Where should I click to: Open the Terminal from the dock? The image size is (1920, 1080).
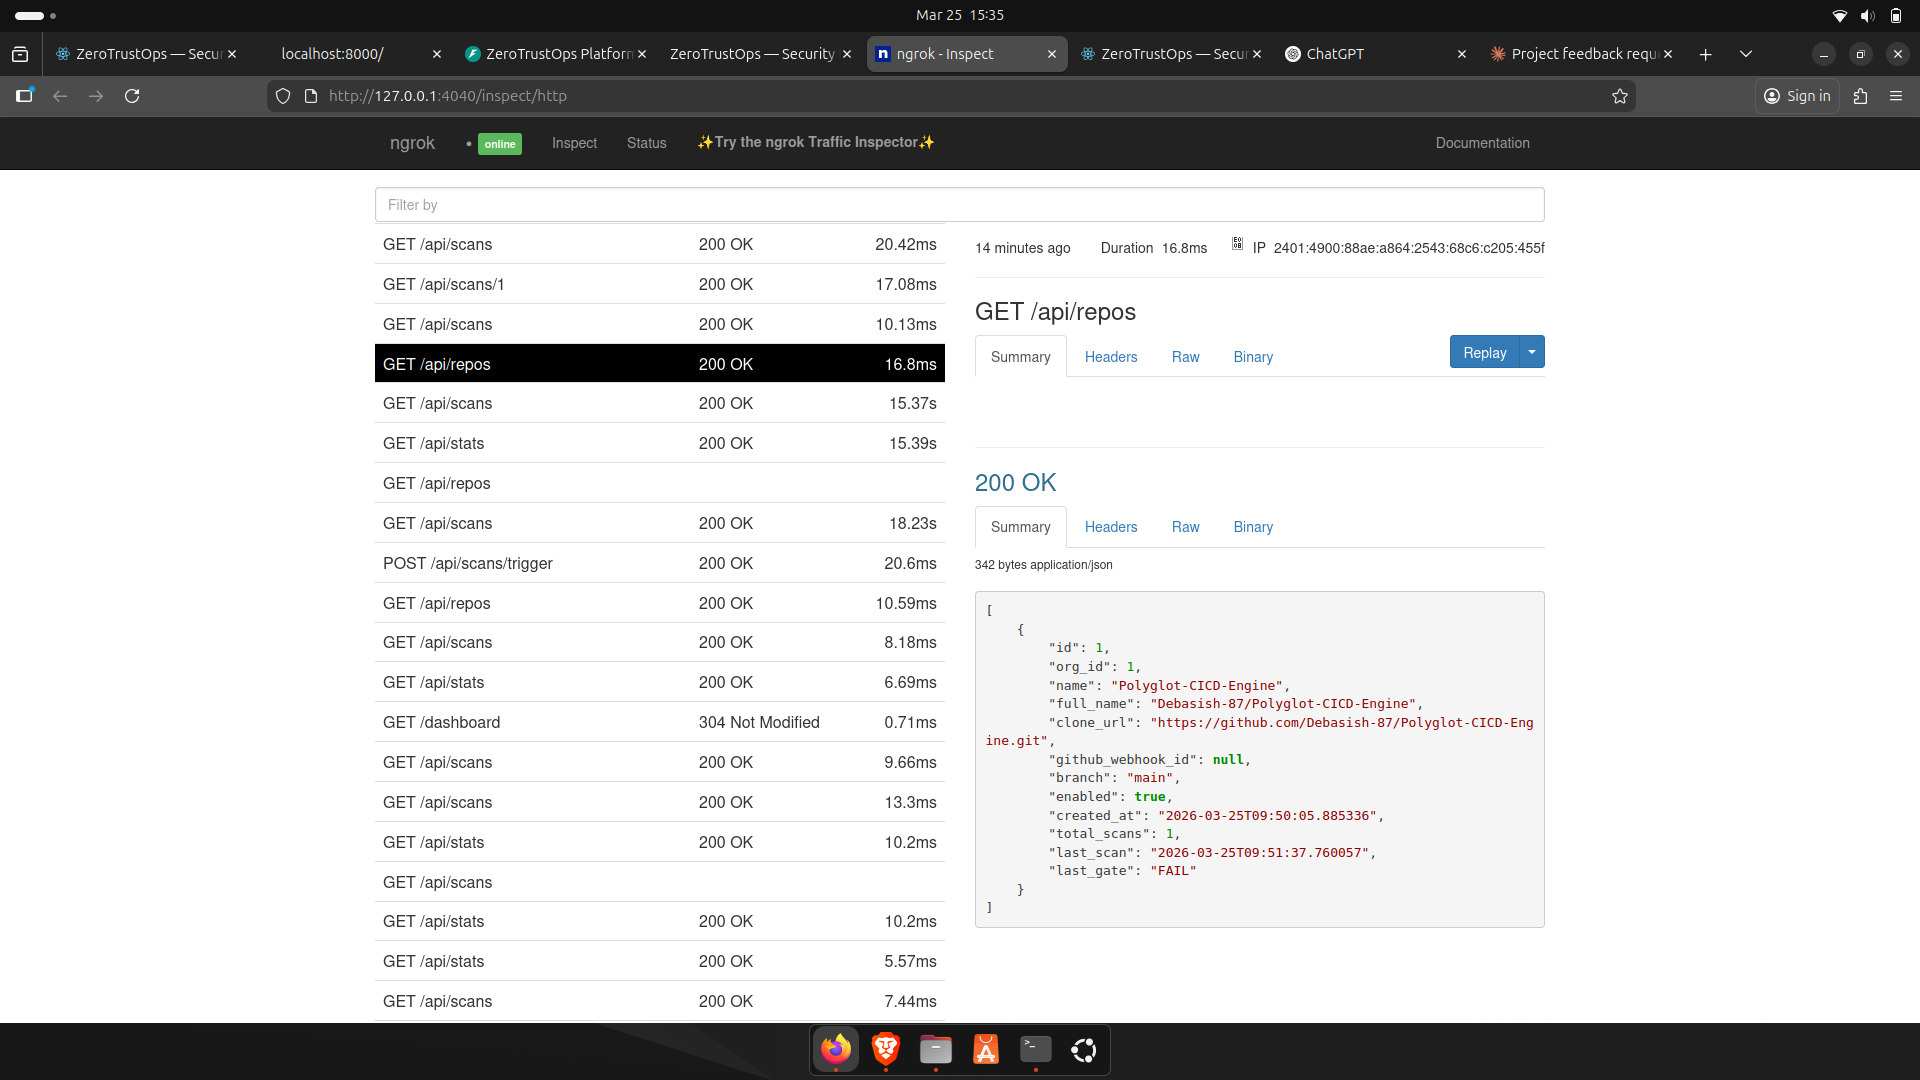coord(1035,1049)
